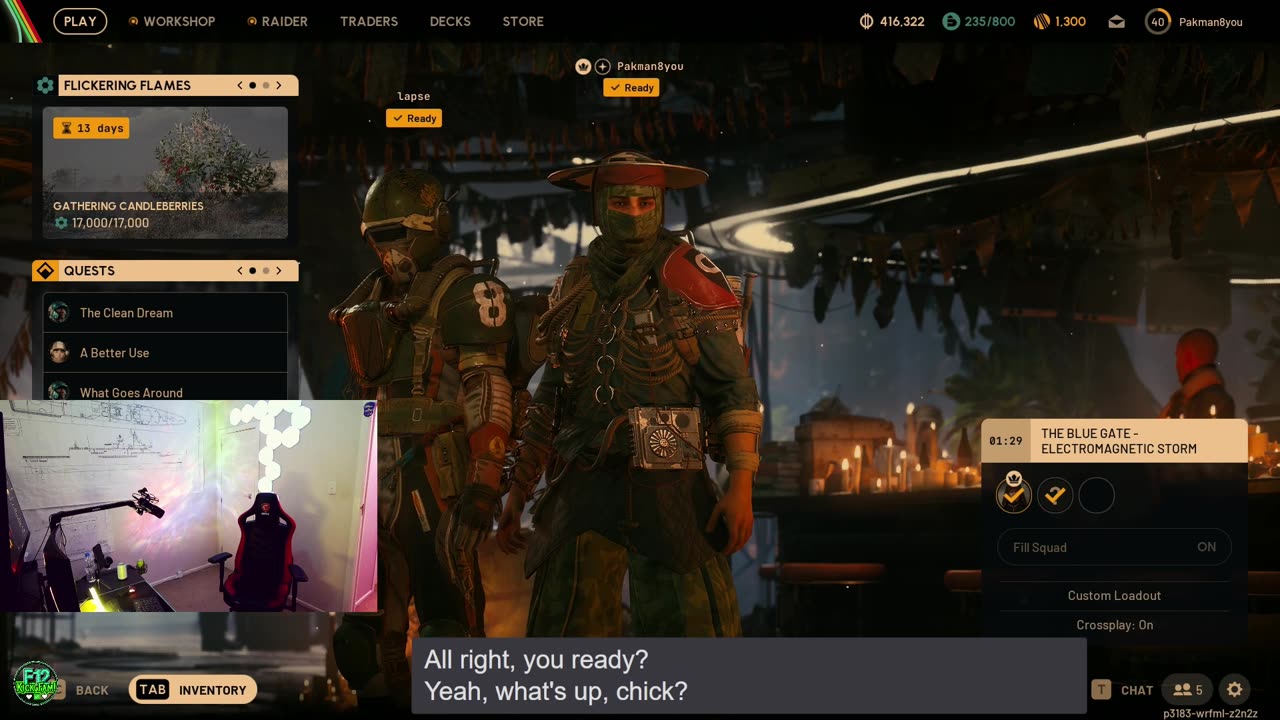1280x720 pixels.
Task: Go to next Quests page arrow
Action: pyautogui.click(x=279, y=271)
